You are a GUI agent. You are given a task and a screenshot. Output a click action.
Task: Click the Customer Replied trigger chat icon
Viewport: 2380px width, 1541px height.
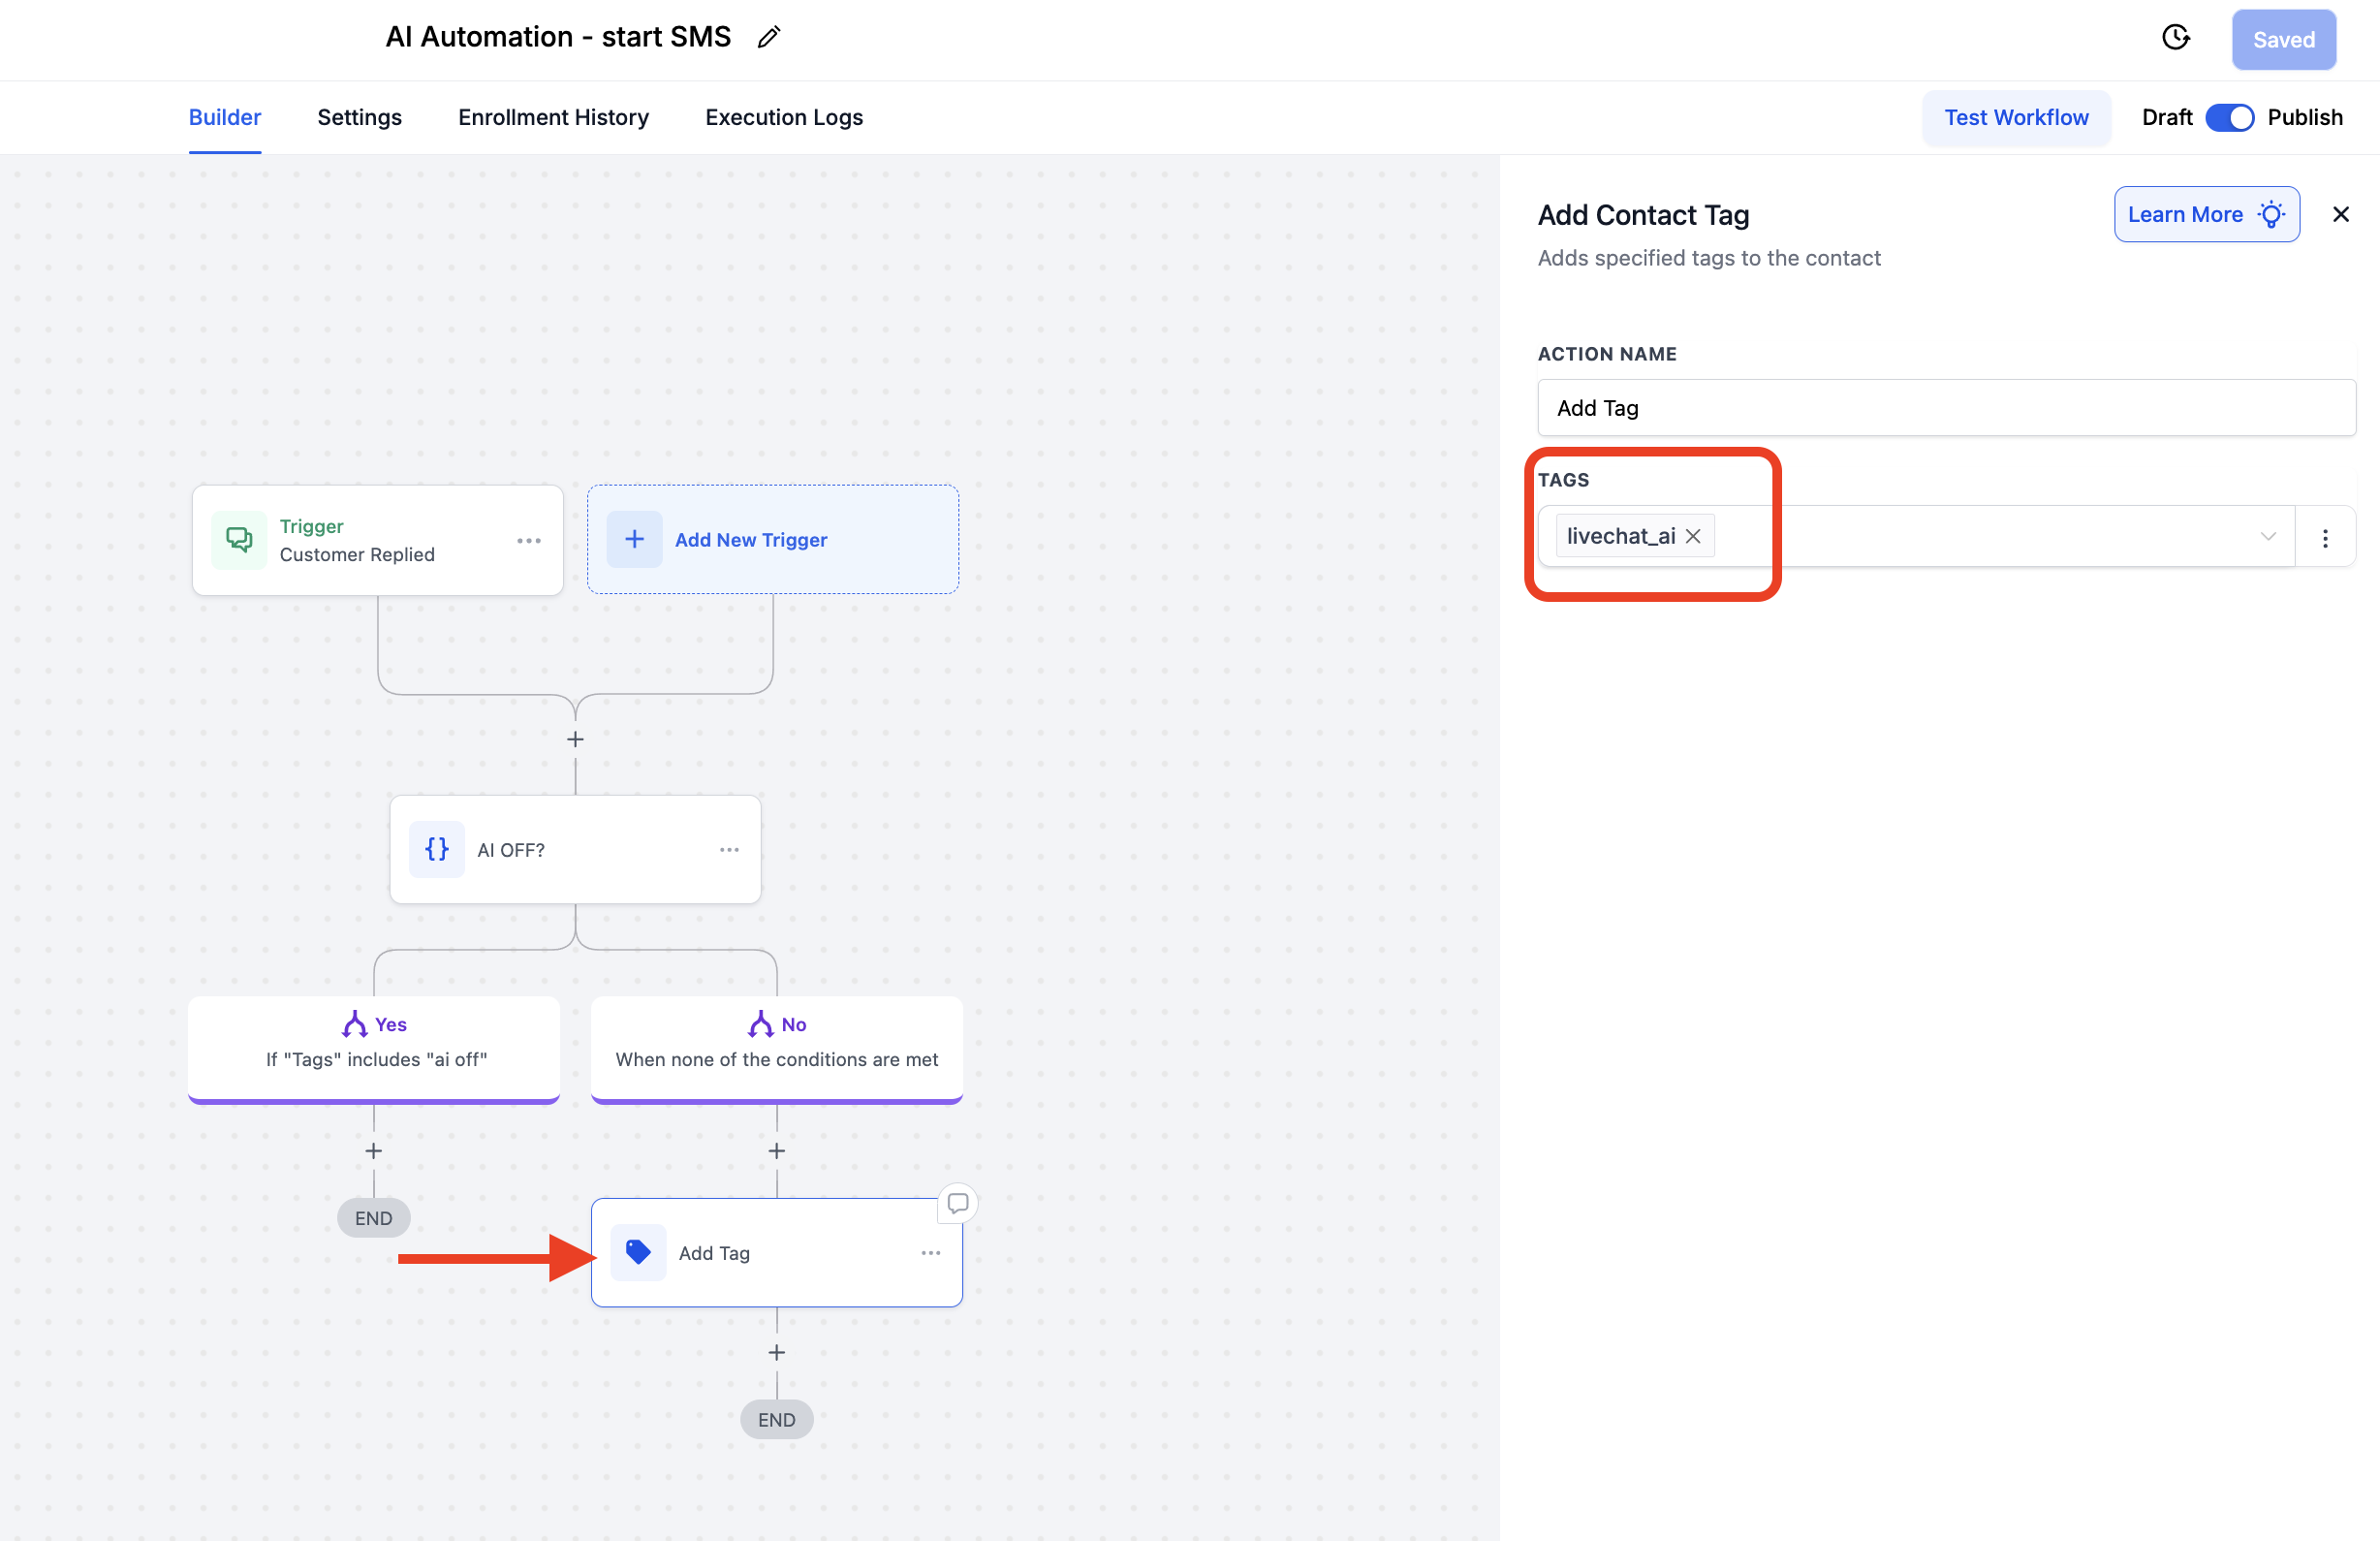pos(239,540)
